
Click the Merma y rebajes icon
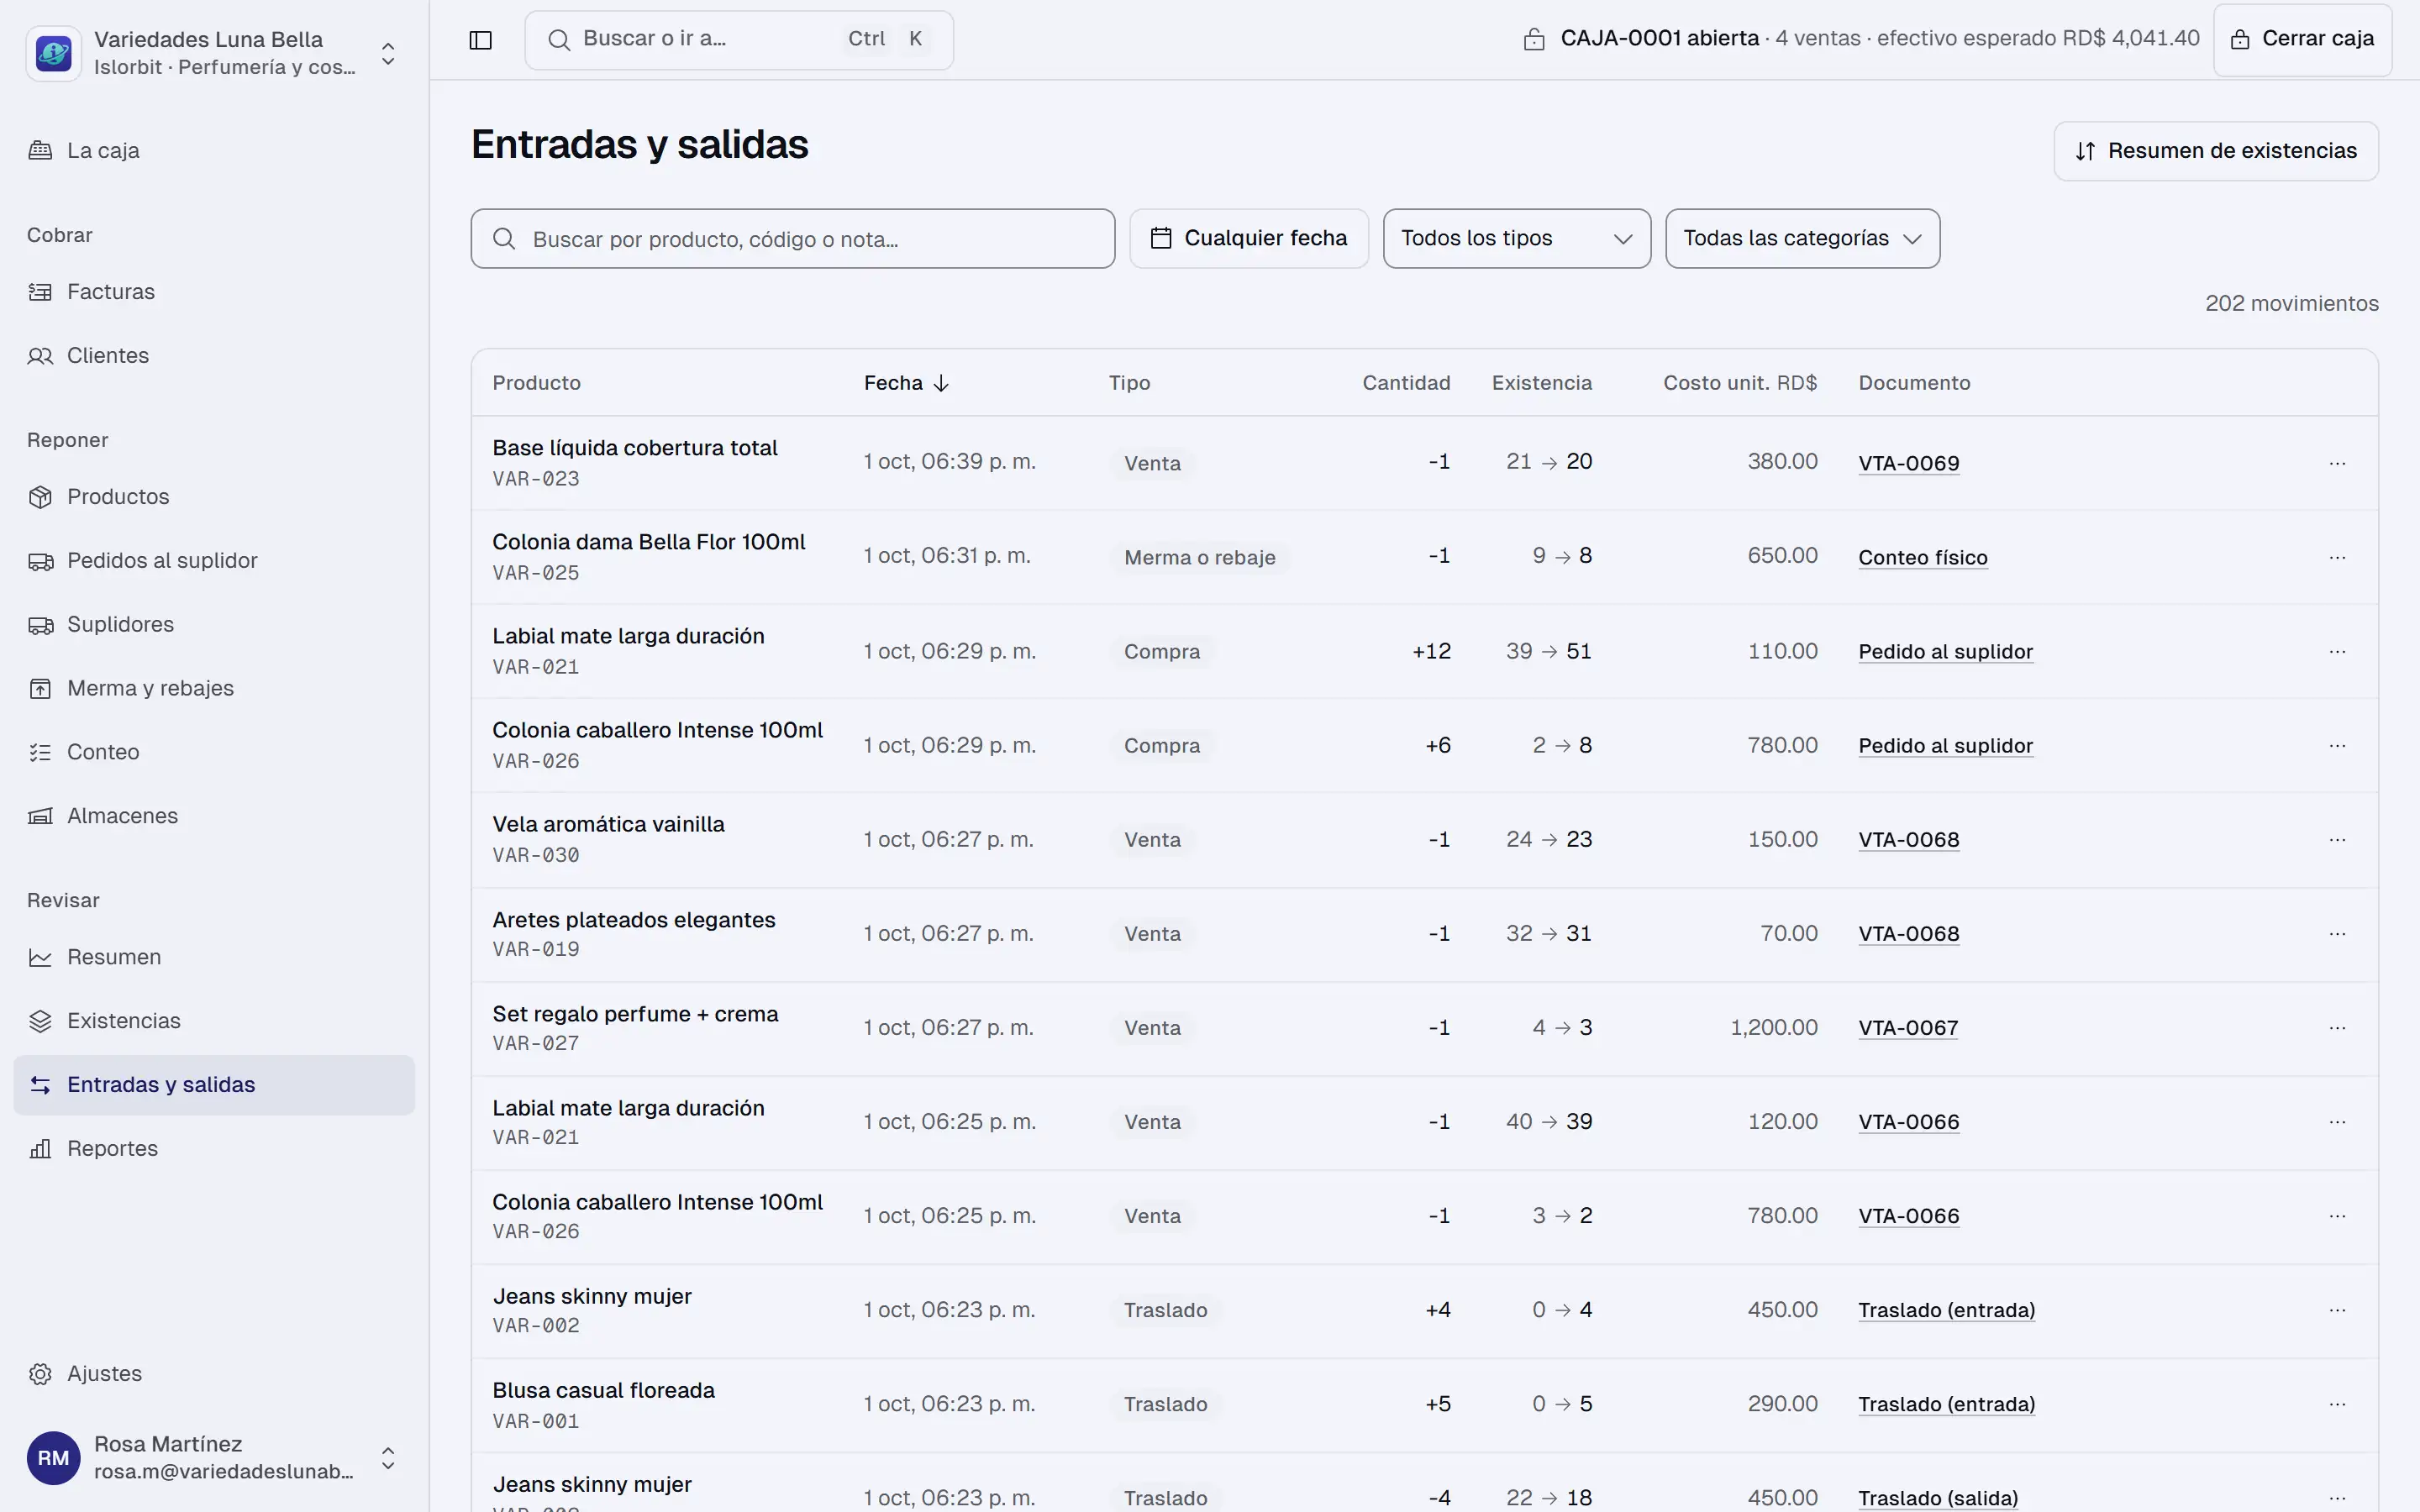click(40, 689)
